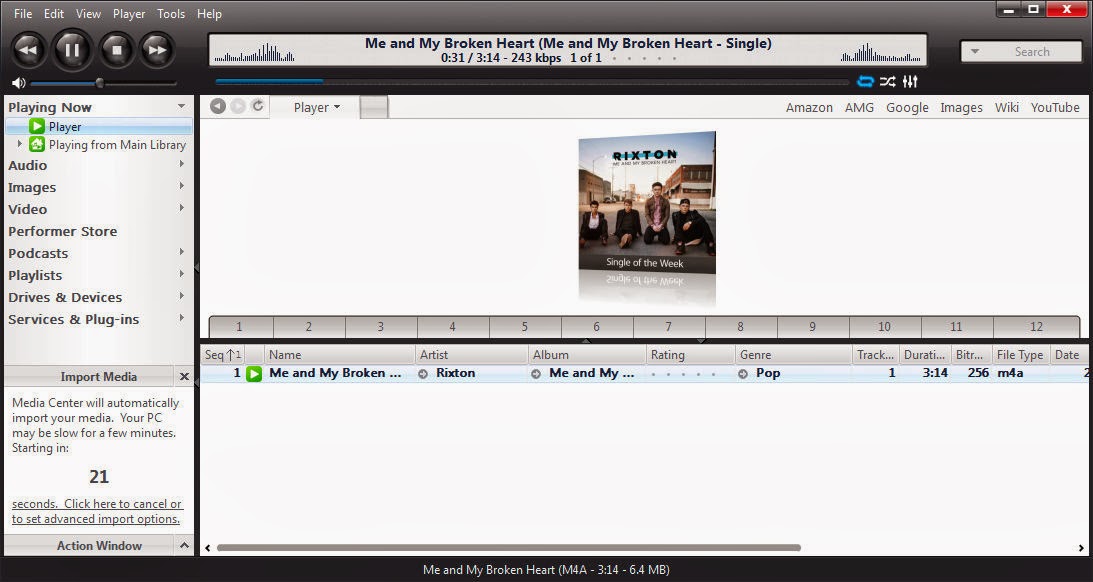The height and width of the screenshot is (582, 1093).
Task: Open the File menu
Action: (23, 13)
